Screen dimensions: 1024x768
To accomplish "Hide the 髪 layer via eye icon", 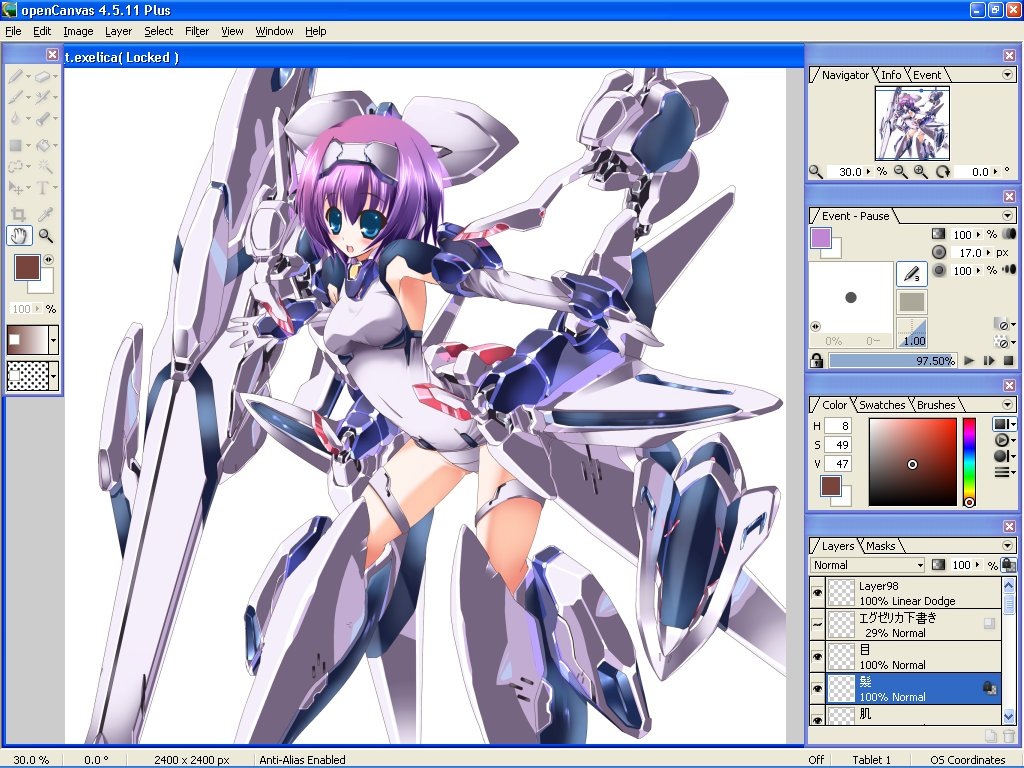I will coord(817,689).
